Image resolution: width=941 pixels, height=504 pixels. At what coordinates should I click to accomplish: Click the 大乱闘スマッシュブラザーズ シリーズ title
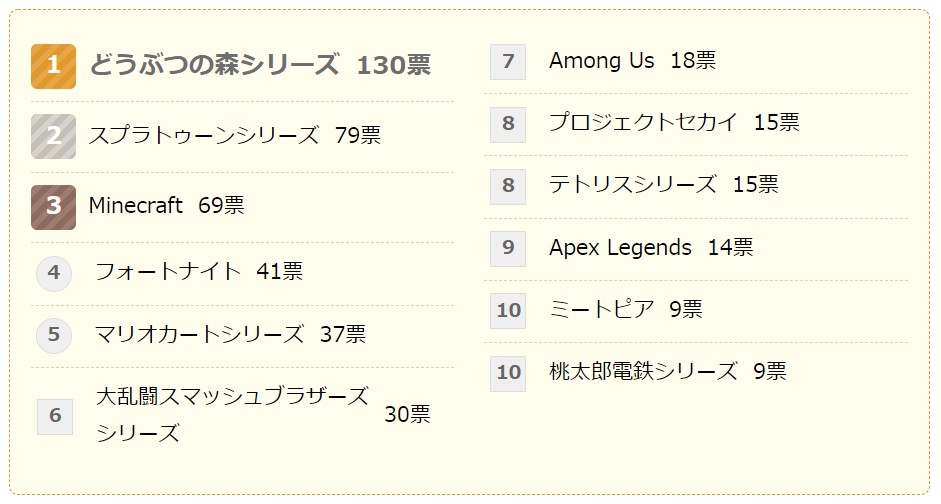pyautogui.click(x=232, y=414)
